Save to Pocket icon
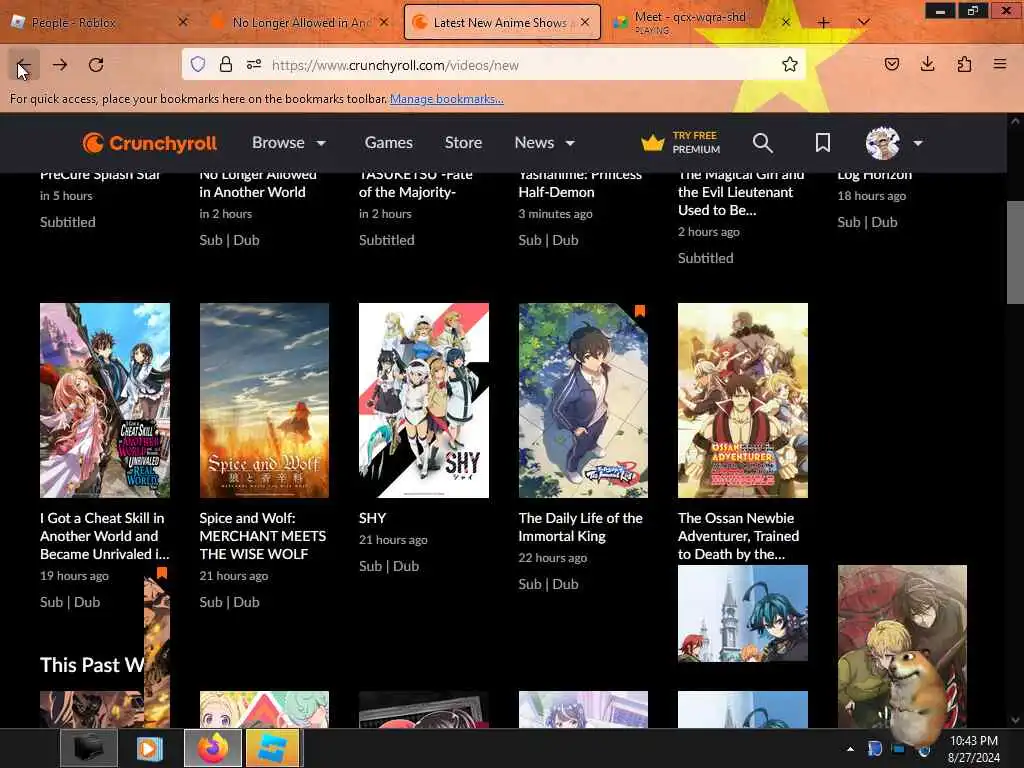Image resolution: width=1024 pixels, height=768 pixels. [891, 64]
